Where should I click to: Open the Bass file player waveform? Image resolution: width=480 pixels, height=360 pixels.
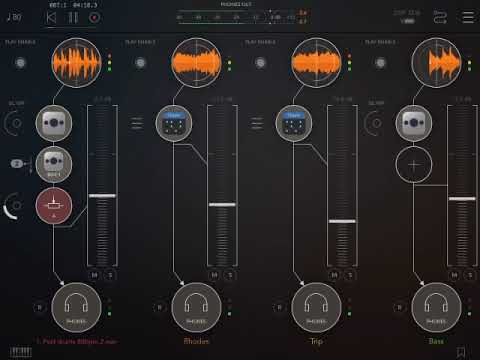pos(436,63)
